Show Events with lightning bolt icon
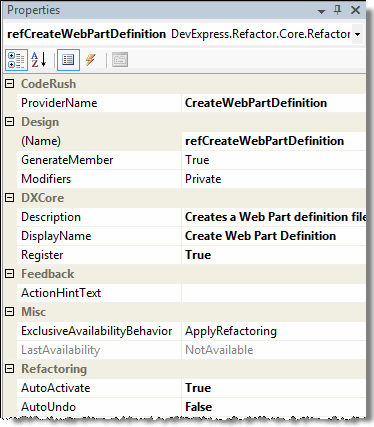Image resolution: width=374 pixels, height=427 pixels. coord(91,60)
